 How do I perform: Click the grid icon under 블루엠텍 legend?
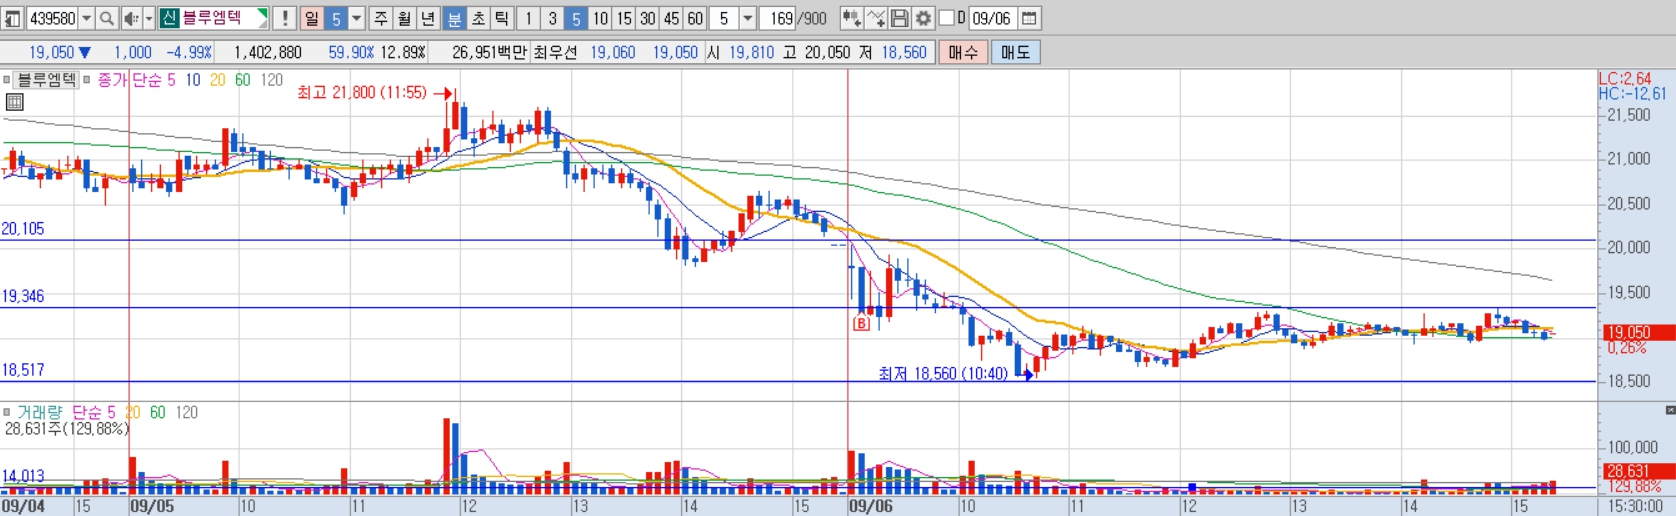click(x=14, y=102)
